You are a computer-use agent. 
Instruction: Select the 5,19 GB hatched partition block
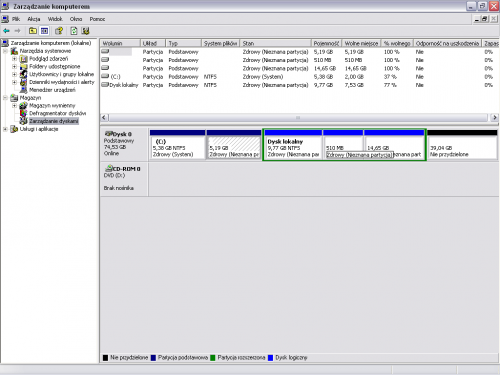[234, 145]
